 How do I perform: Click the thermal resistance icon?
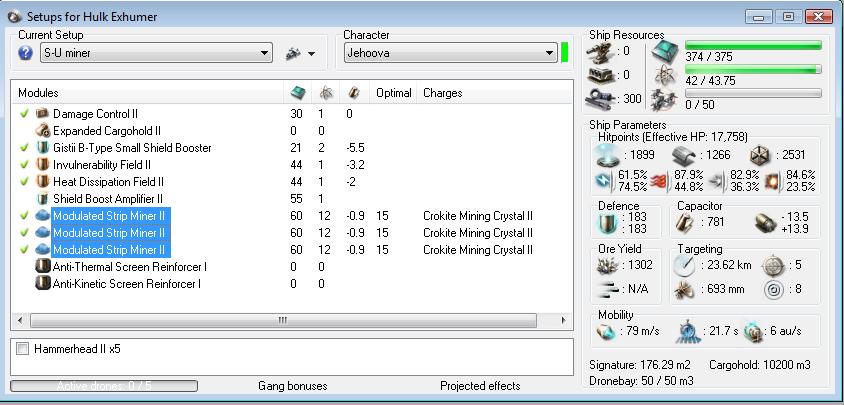click(x=657, y=181)
